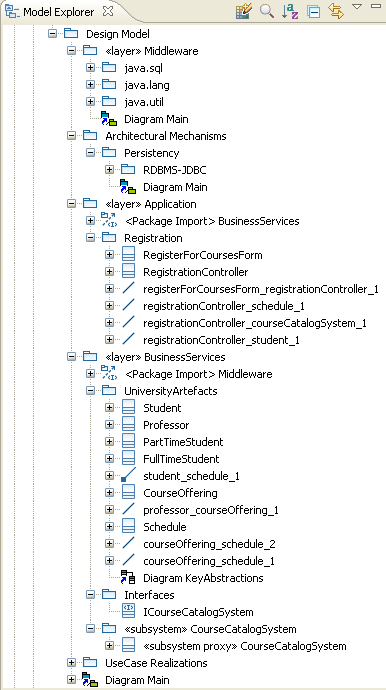Click the RegistrationController class icon
Screen dimensions: 386x690
pos(129,272)
